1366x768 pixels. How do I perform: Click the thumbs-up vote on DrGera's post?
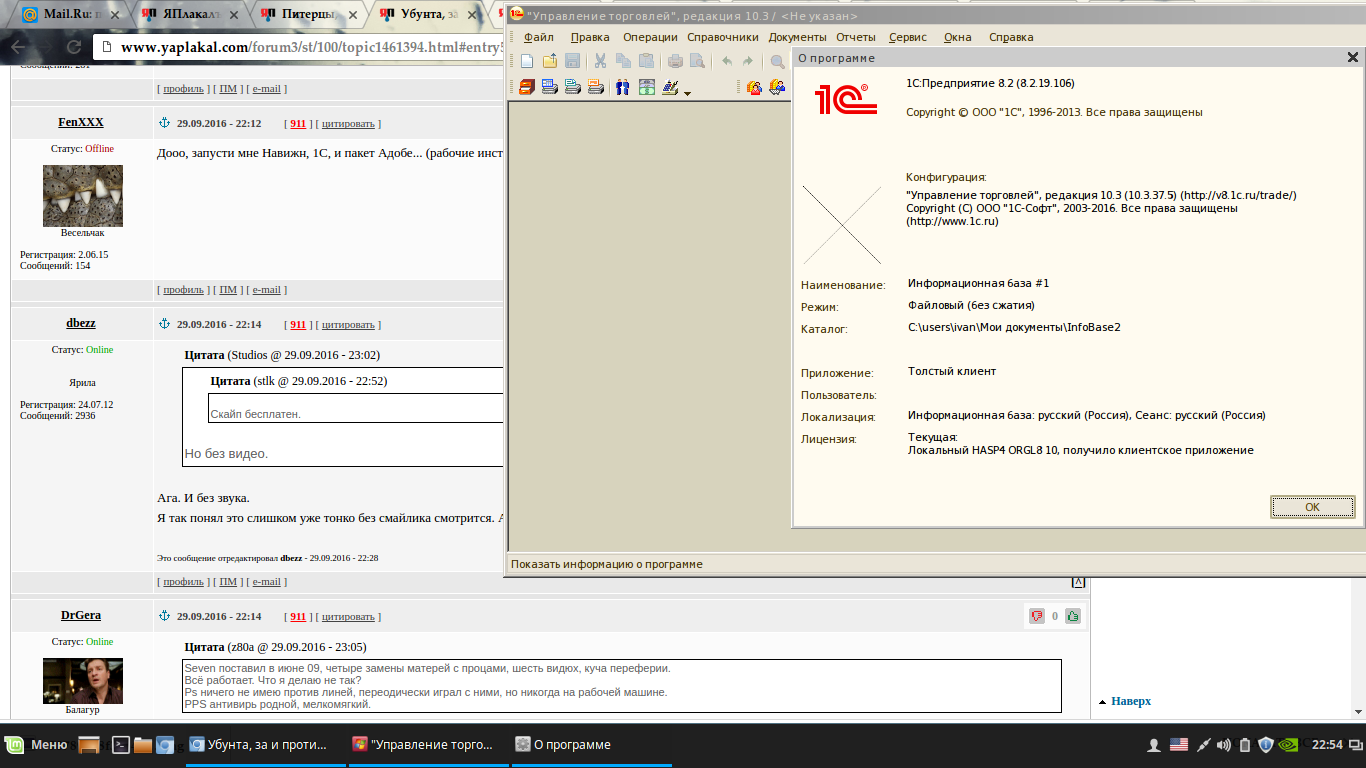[x=1073, y=616]
